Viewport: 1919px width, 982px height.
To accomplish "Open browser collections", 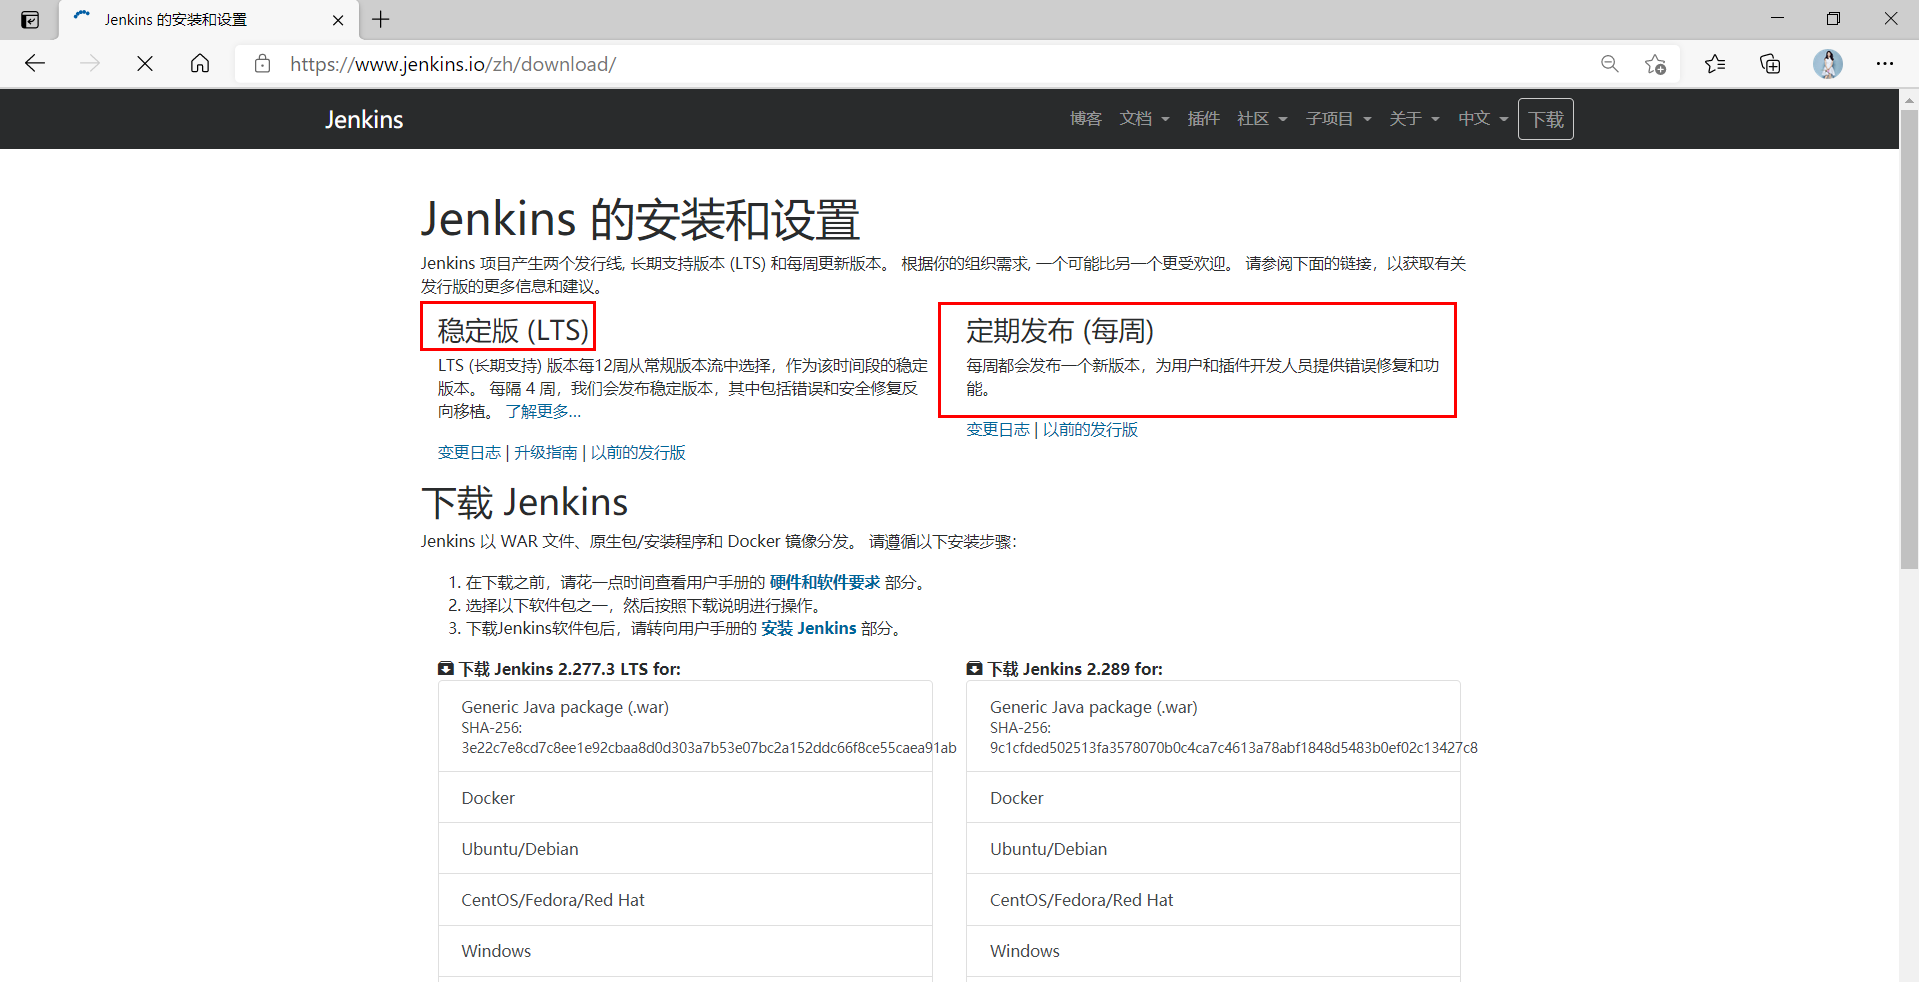I will point(1770,64).
